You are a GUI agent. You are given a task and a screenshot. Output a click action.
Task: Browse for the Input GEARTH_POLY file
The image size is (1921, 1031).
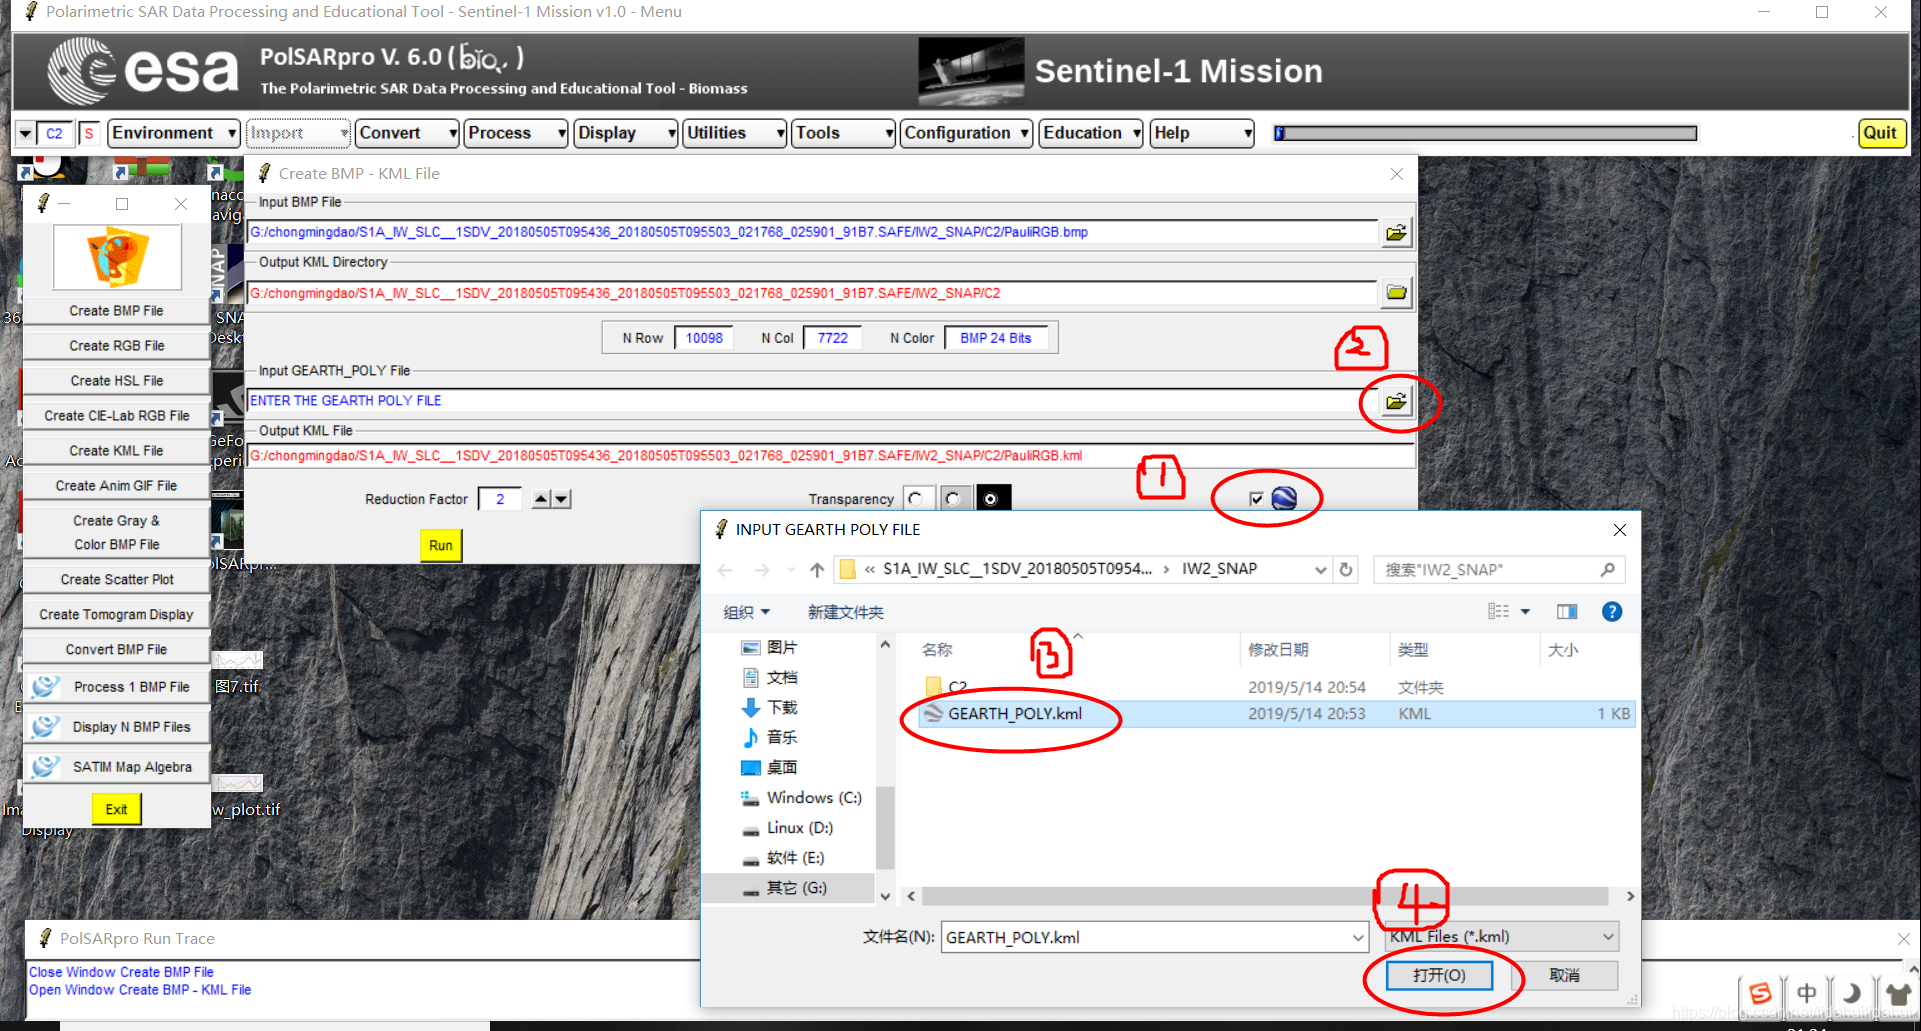tap(1396, 401)
